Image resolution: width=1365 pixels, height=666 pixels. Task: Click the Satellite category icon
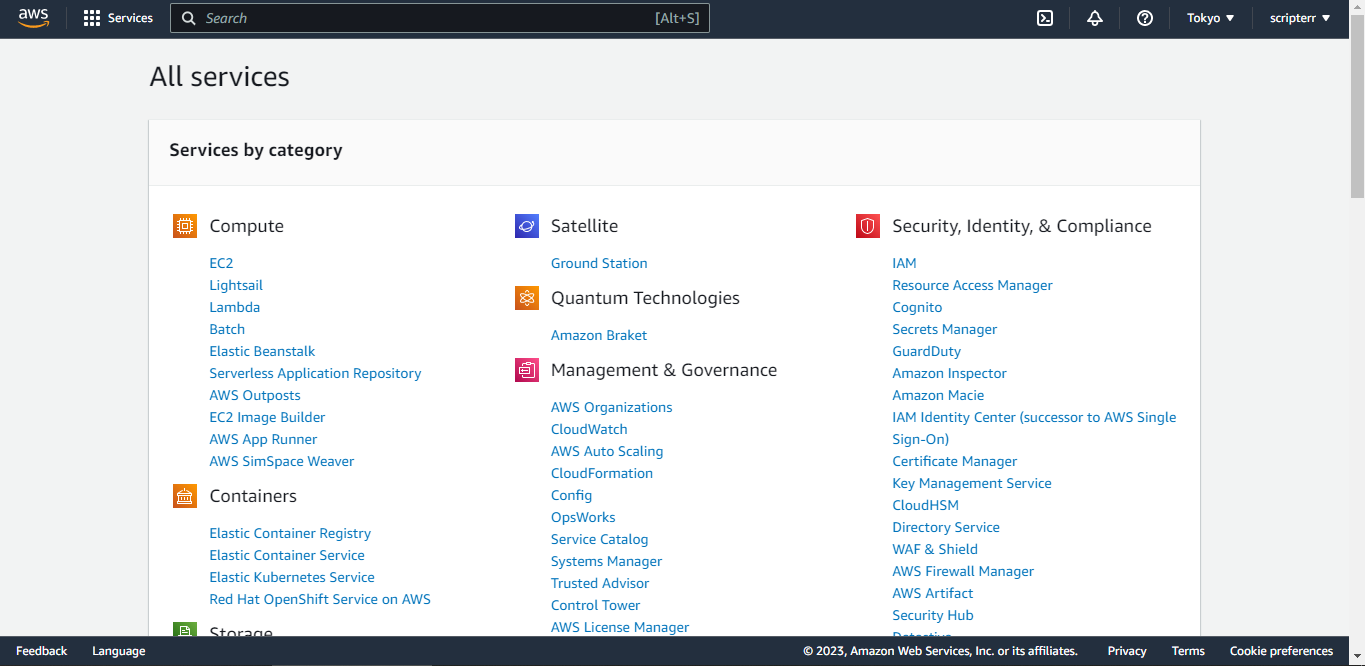tap(527, 226)
